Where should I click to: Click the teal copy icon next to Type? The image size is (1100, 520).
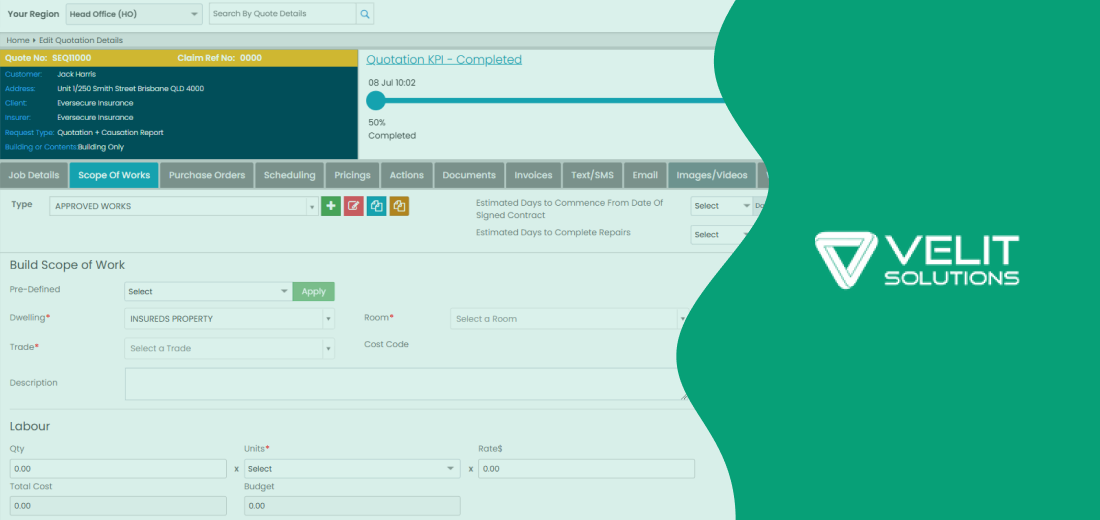376,206
